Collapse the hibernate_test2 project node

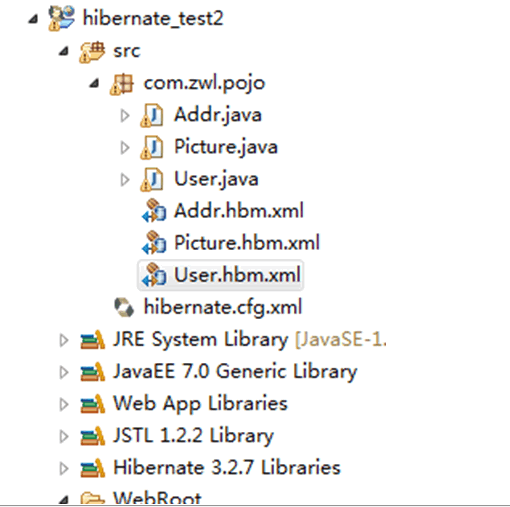pyautogui.click(x=33, y=19)
